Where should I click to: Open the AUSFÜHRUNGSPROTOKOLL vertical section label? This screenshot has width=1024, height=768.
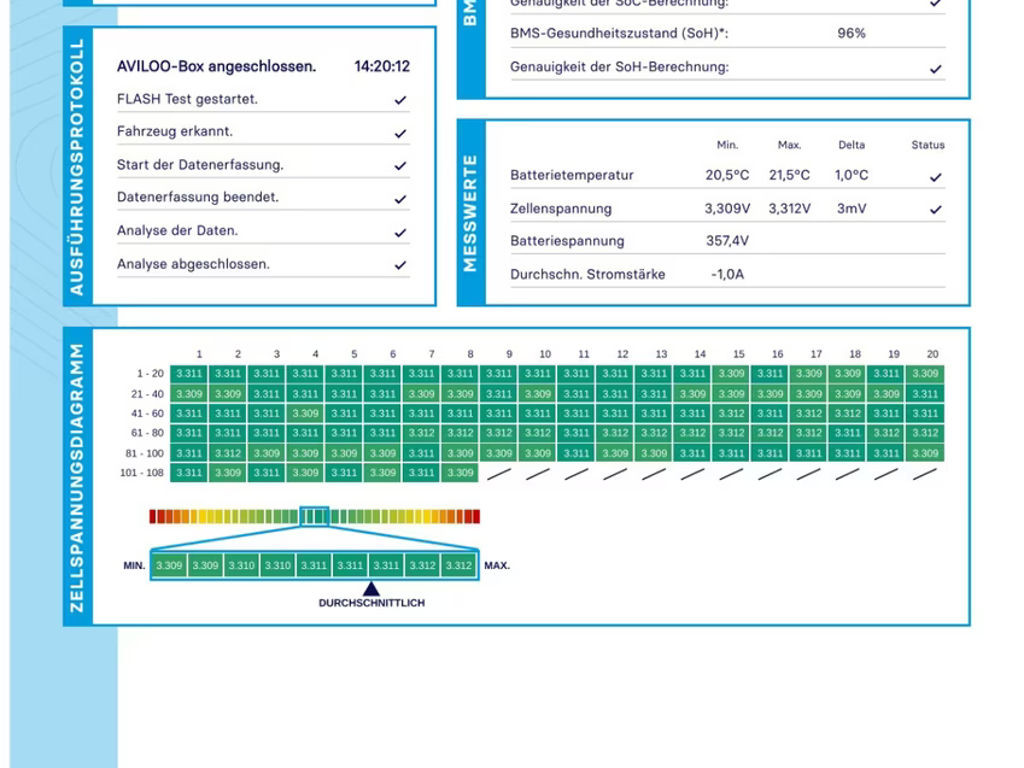pyautogui.click(x=77, y=166)
